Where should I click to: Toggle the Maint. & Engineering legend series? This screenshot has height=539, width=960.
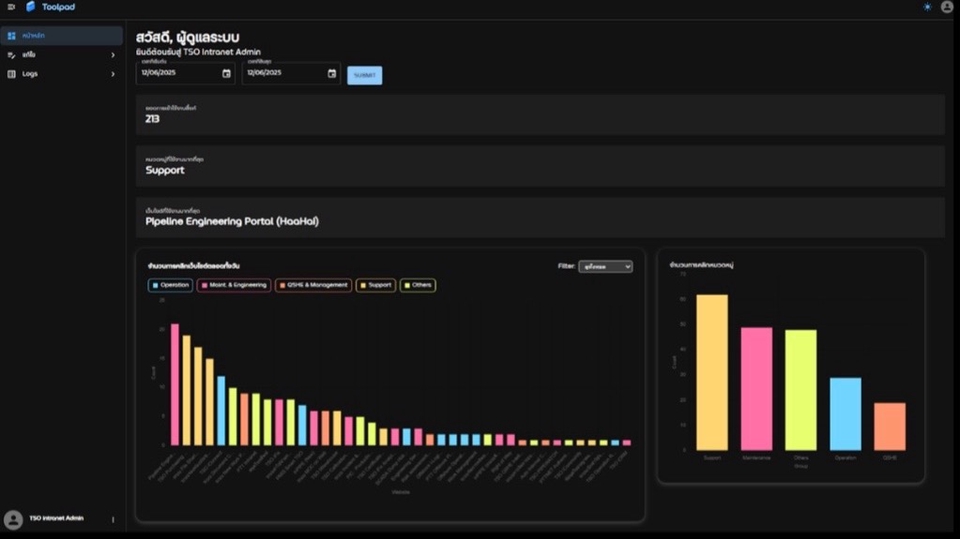[x=234, y=285]
